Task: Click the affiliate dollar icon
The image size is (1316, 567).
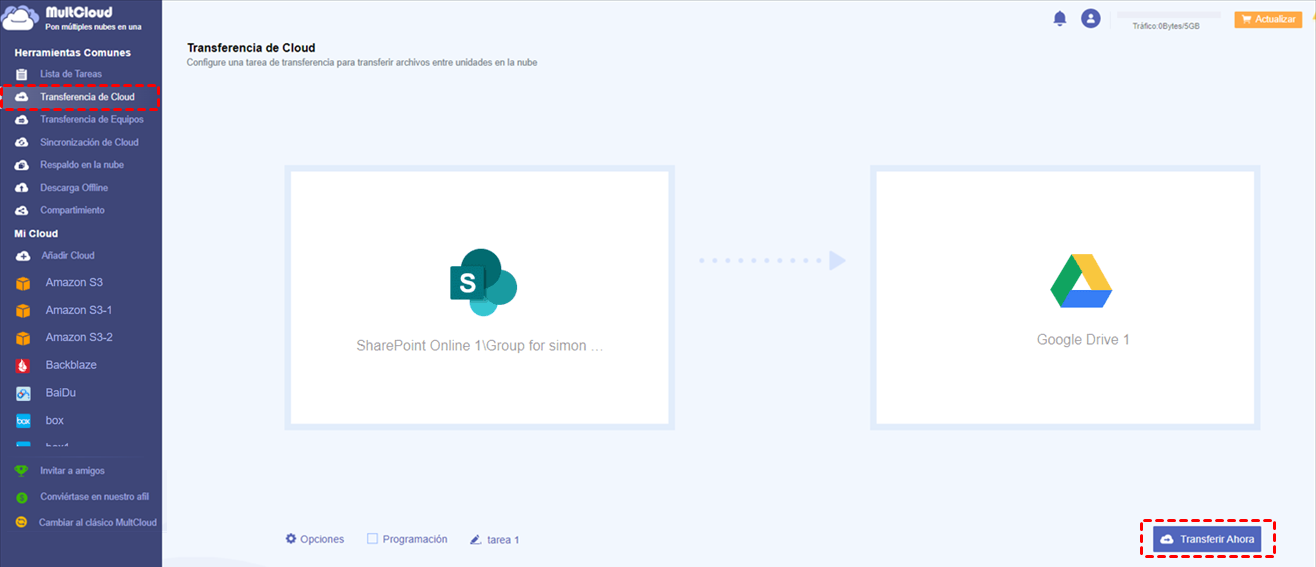Action: coord(21,497)
